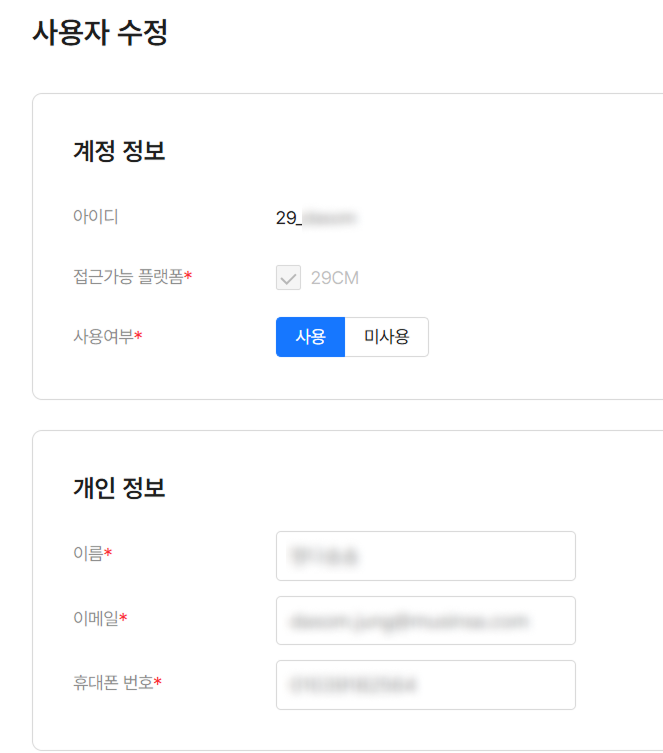Viewport: 663px width, 753px height.
Task: Click the 계정 정보 section heading
Action: point(119,151)
